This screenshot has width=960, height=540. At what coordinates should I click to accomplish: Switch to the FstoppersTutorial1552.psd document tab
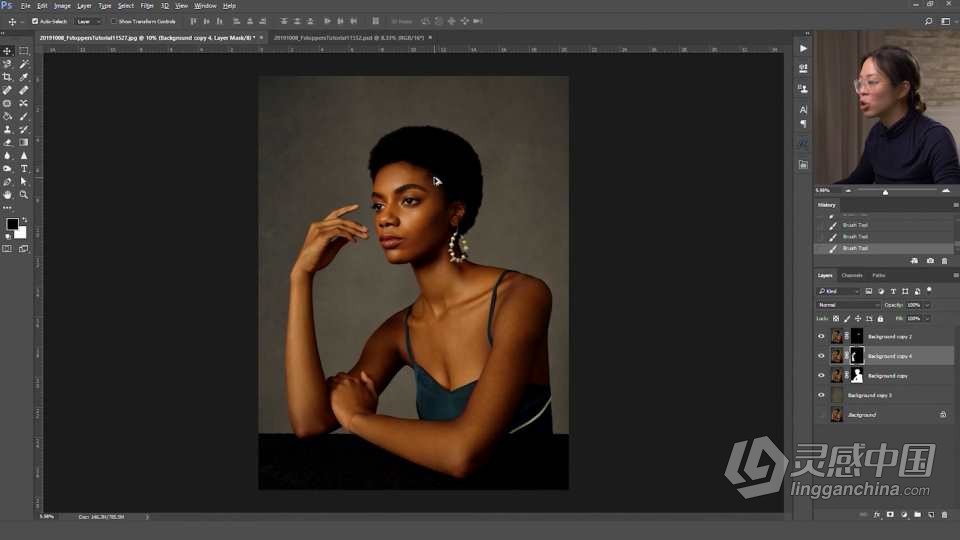[348, 38]
